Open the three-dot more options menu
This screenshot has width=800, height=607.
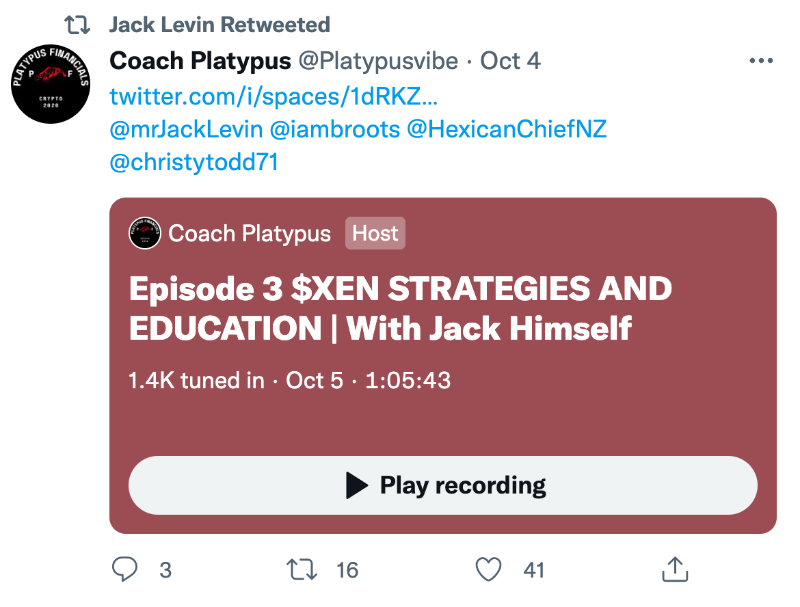[761, 61]
